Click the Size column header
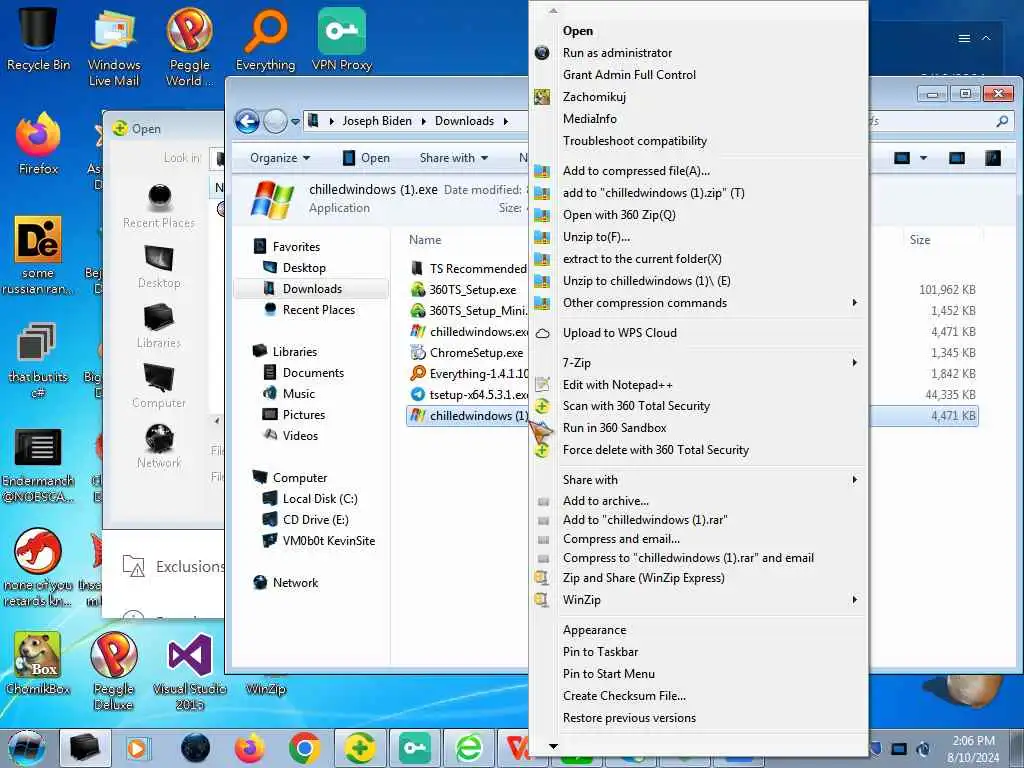 (x=920, y=240)
